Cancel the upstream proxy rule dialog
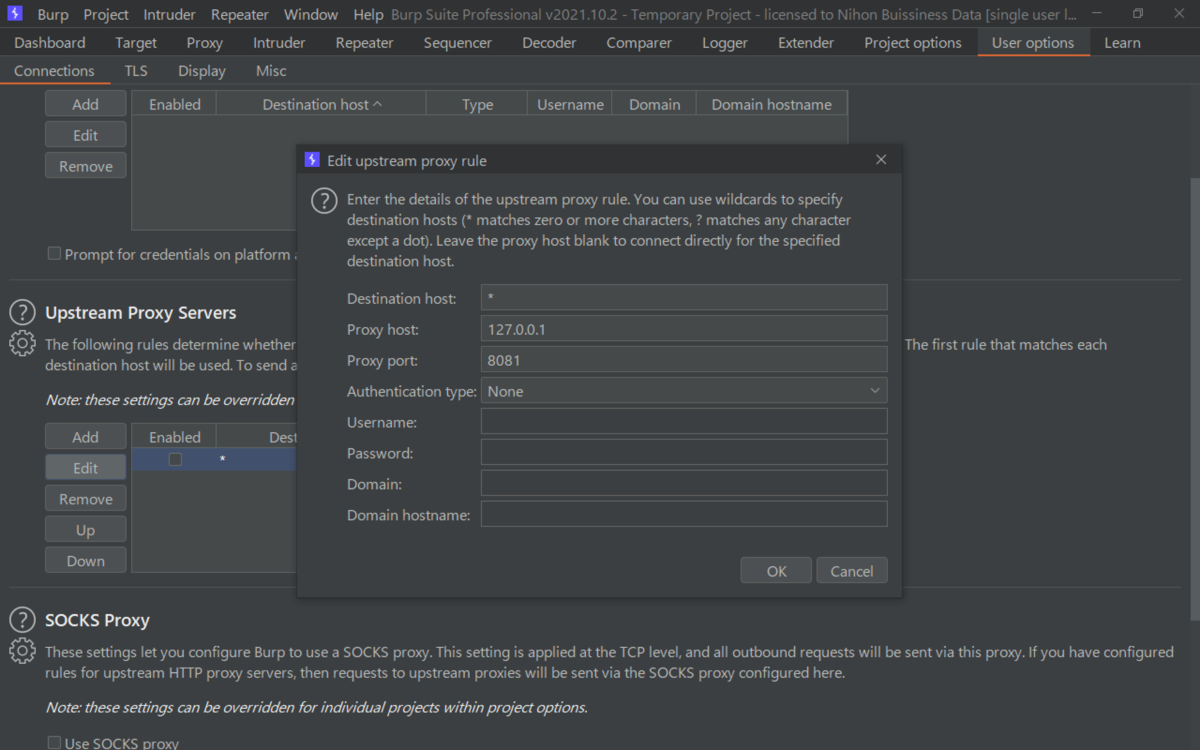 point(852,571)
